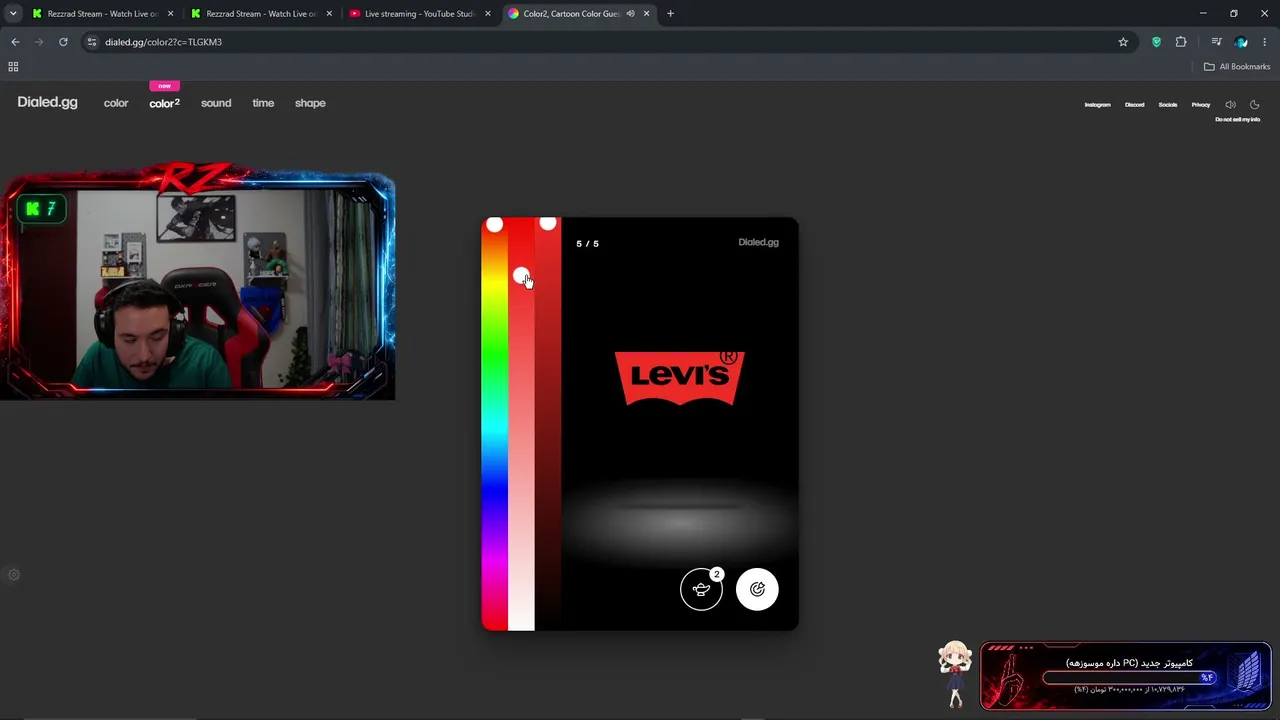
Task: Click the brightness slider handle
Action: (x=547, y=223)
